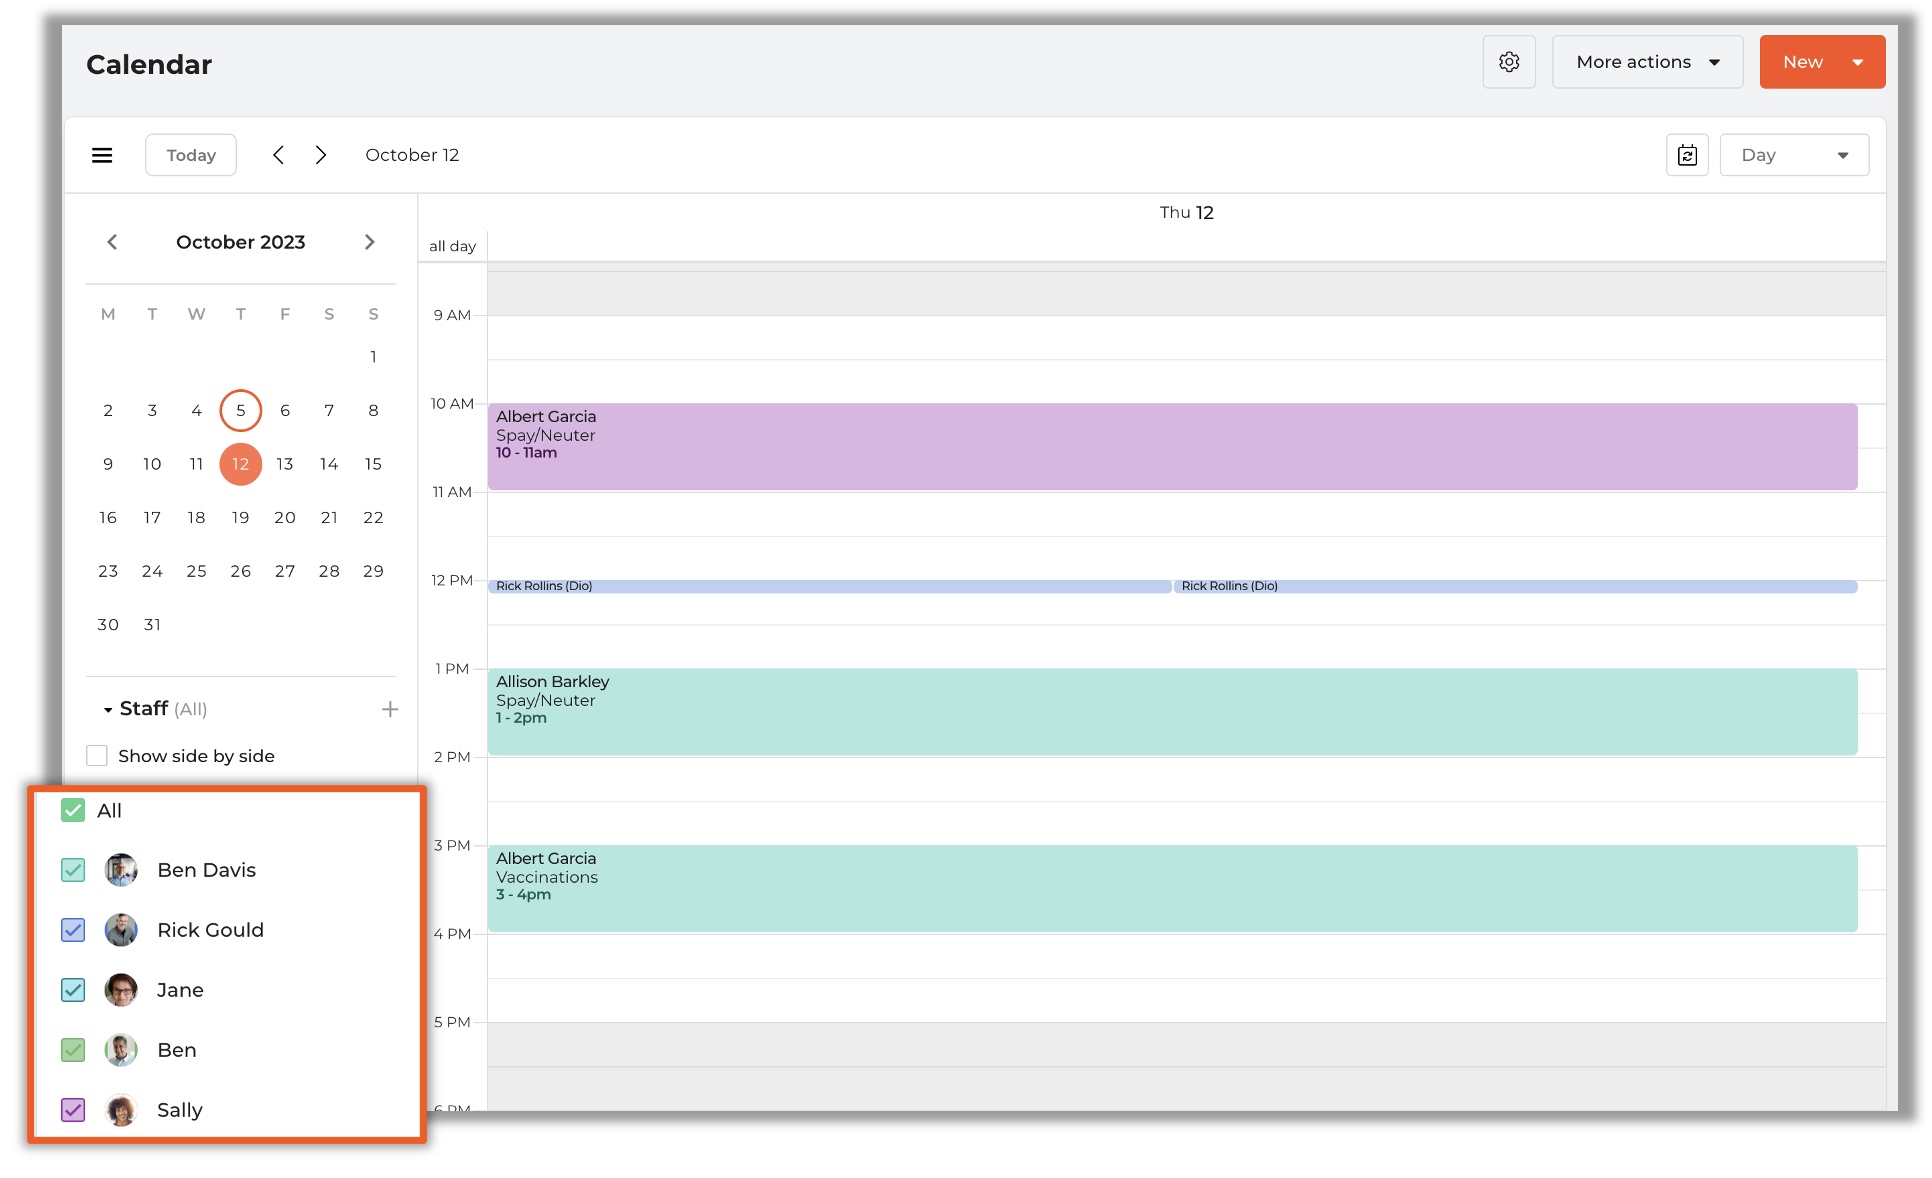Open the Day view dropdown

tap(1793, 155)
